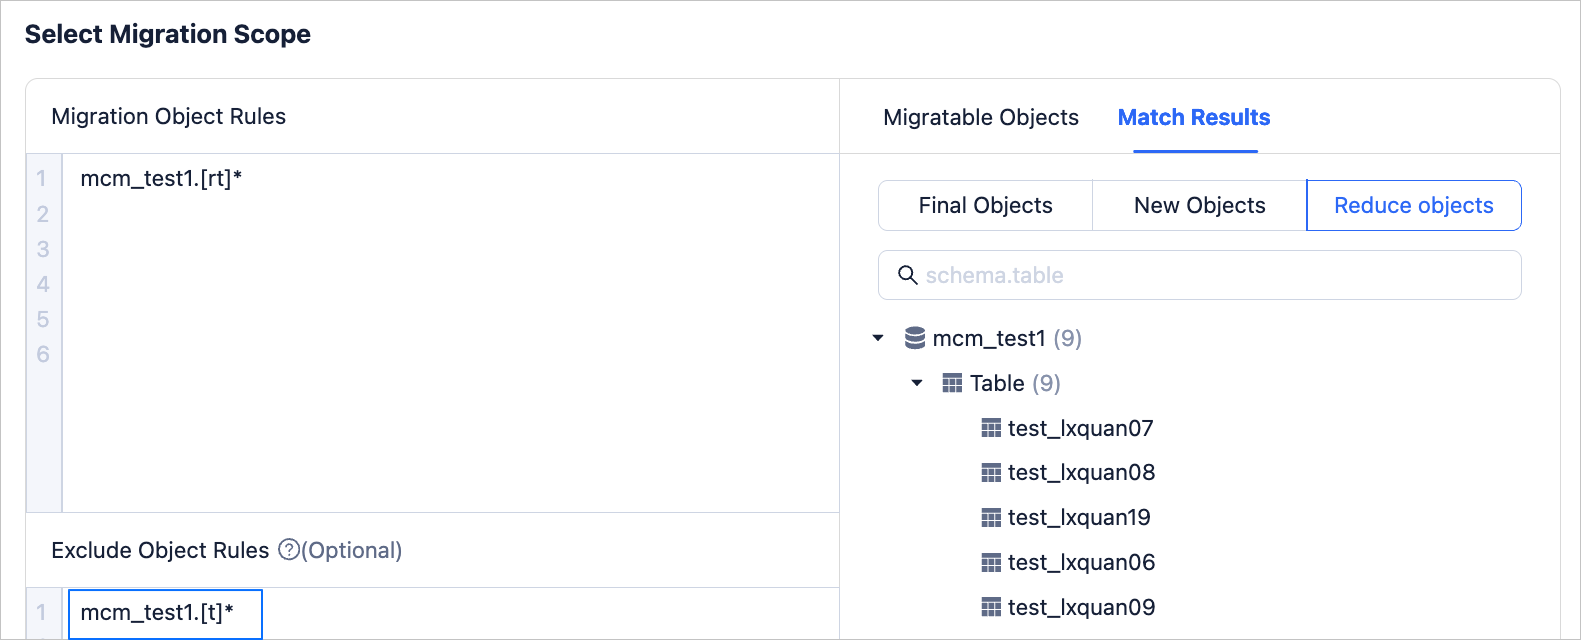Click the table icon beside test_lxquan07
This screenshot has height=640, width=1581.
pos(991,428)
